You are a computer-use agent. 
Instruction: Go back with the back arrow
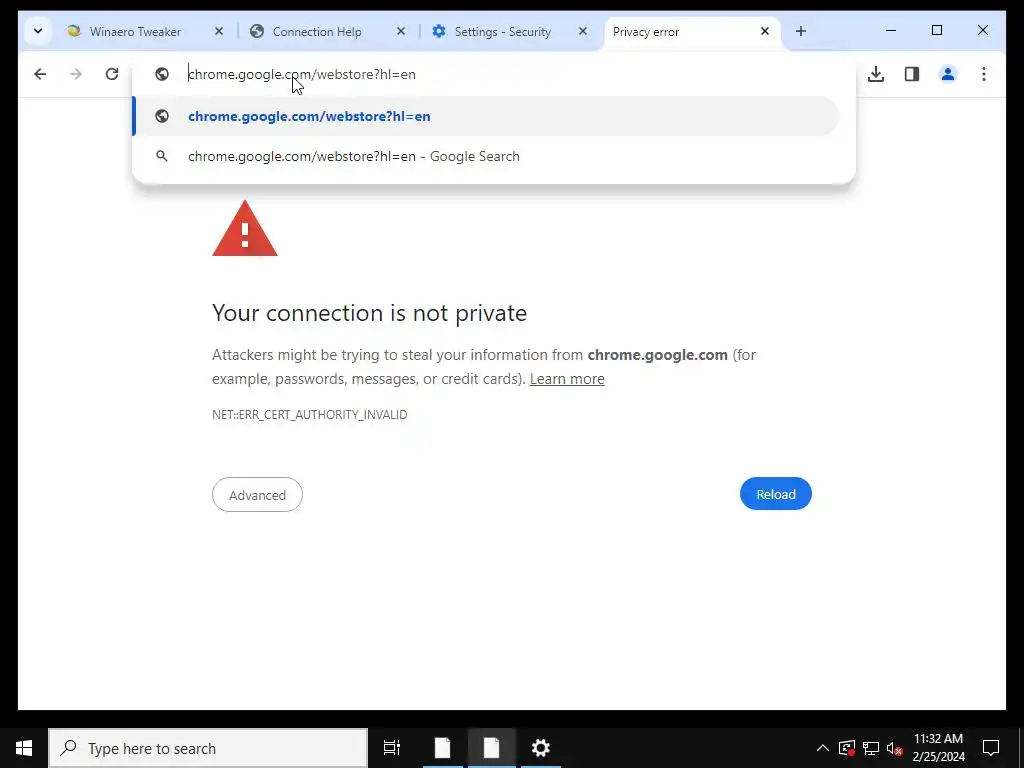(40, 74)
